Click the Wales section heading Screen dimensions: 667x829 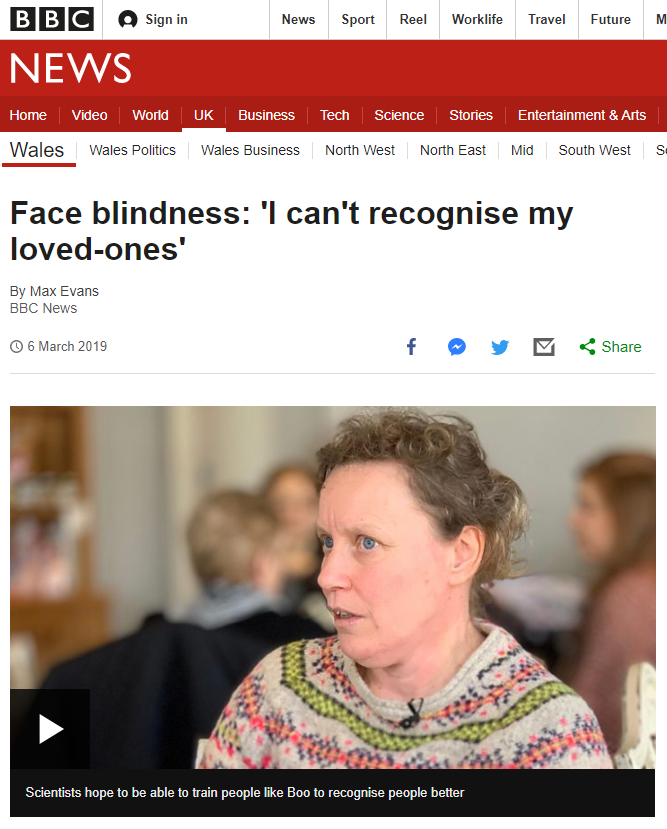point(37,150)
